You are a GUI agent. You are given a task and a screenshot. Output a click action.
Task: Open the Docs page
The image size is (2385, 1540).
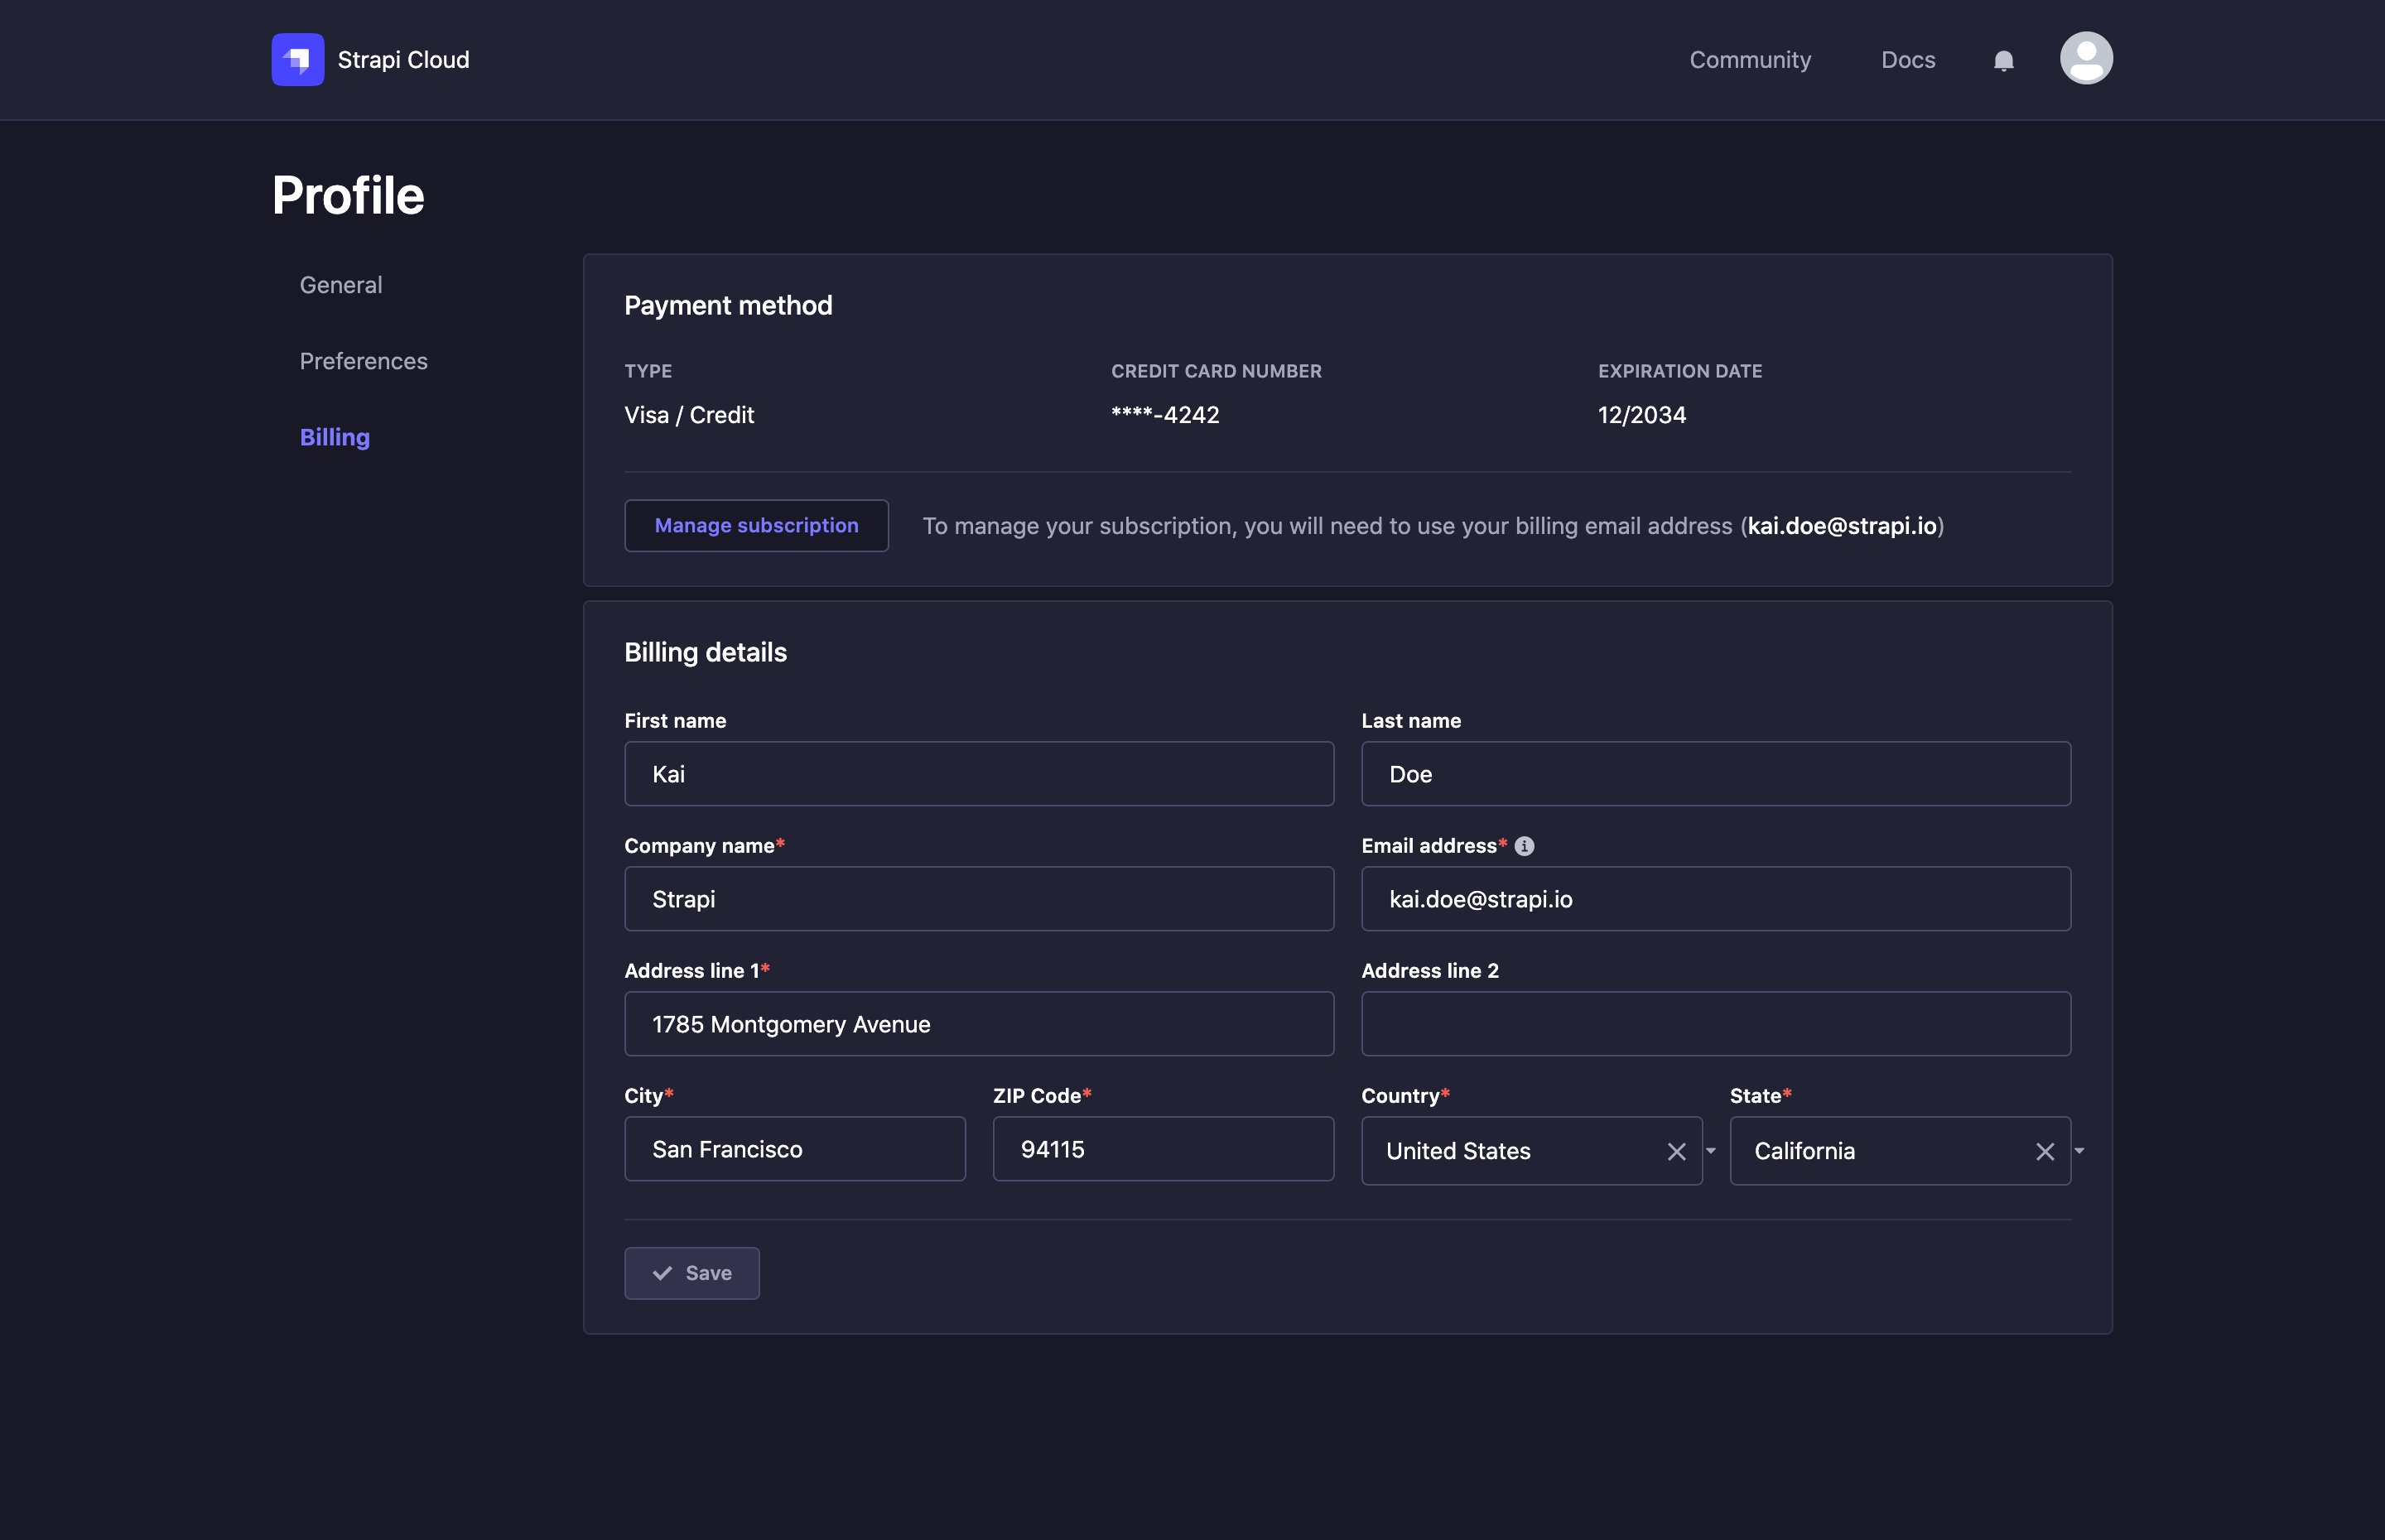click(x=1907, y=60)
